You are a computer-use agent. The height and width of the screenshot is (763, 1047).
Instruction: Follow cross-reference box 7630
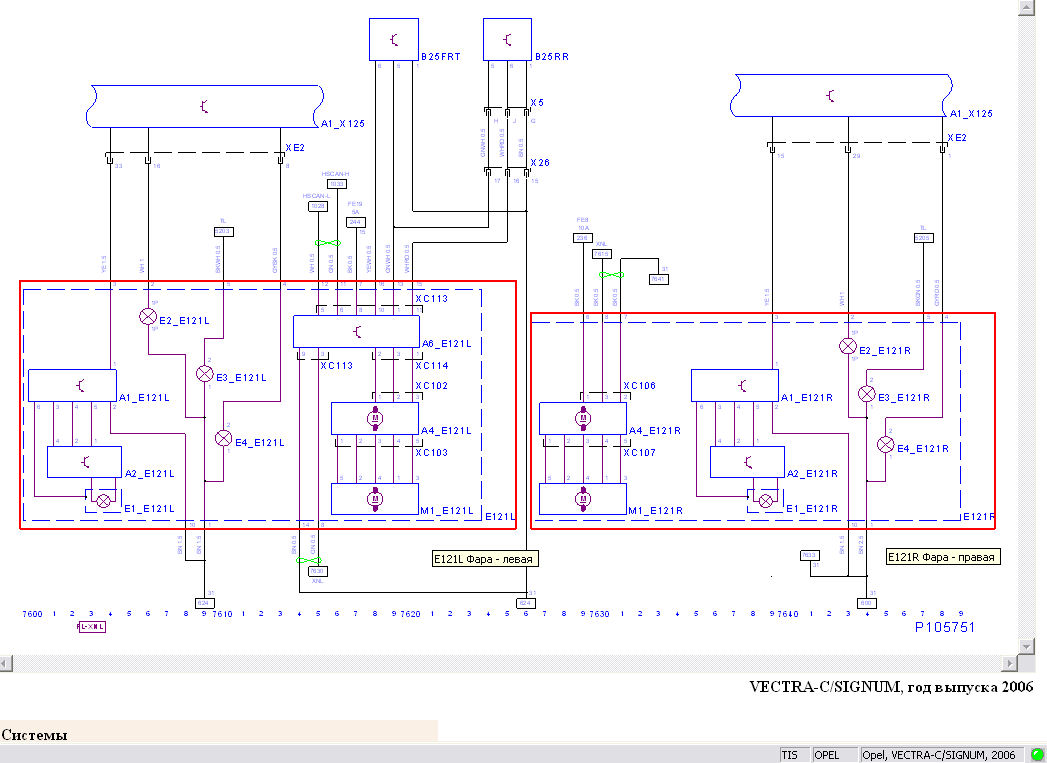tap(317, 571)
